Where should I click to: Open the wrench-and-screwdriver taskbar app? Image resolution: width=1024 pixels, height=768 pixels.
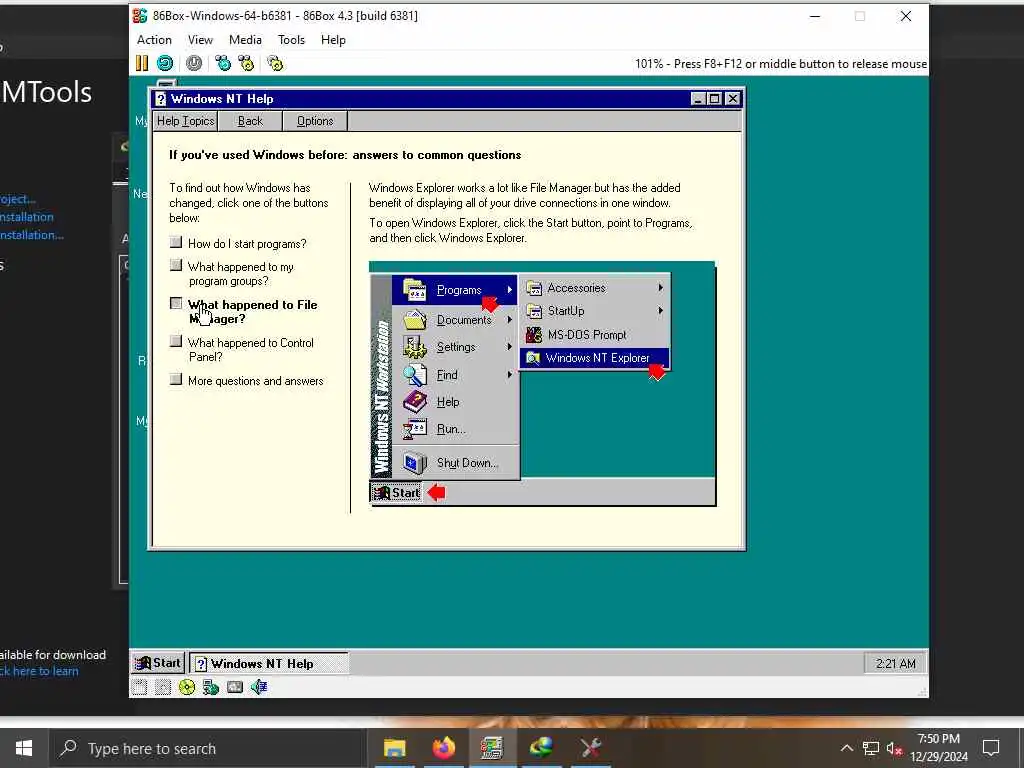(590, 748)
